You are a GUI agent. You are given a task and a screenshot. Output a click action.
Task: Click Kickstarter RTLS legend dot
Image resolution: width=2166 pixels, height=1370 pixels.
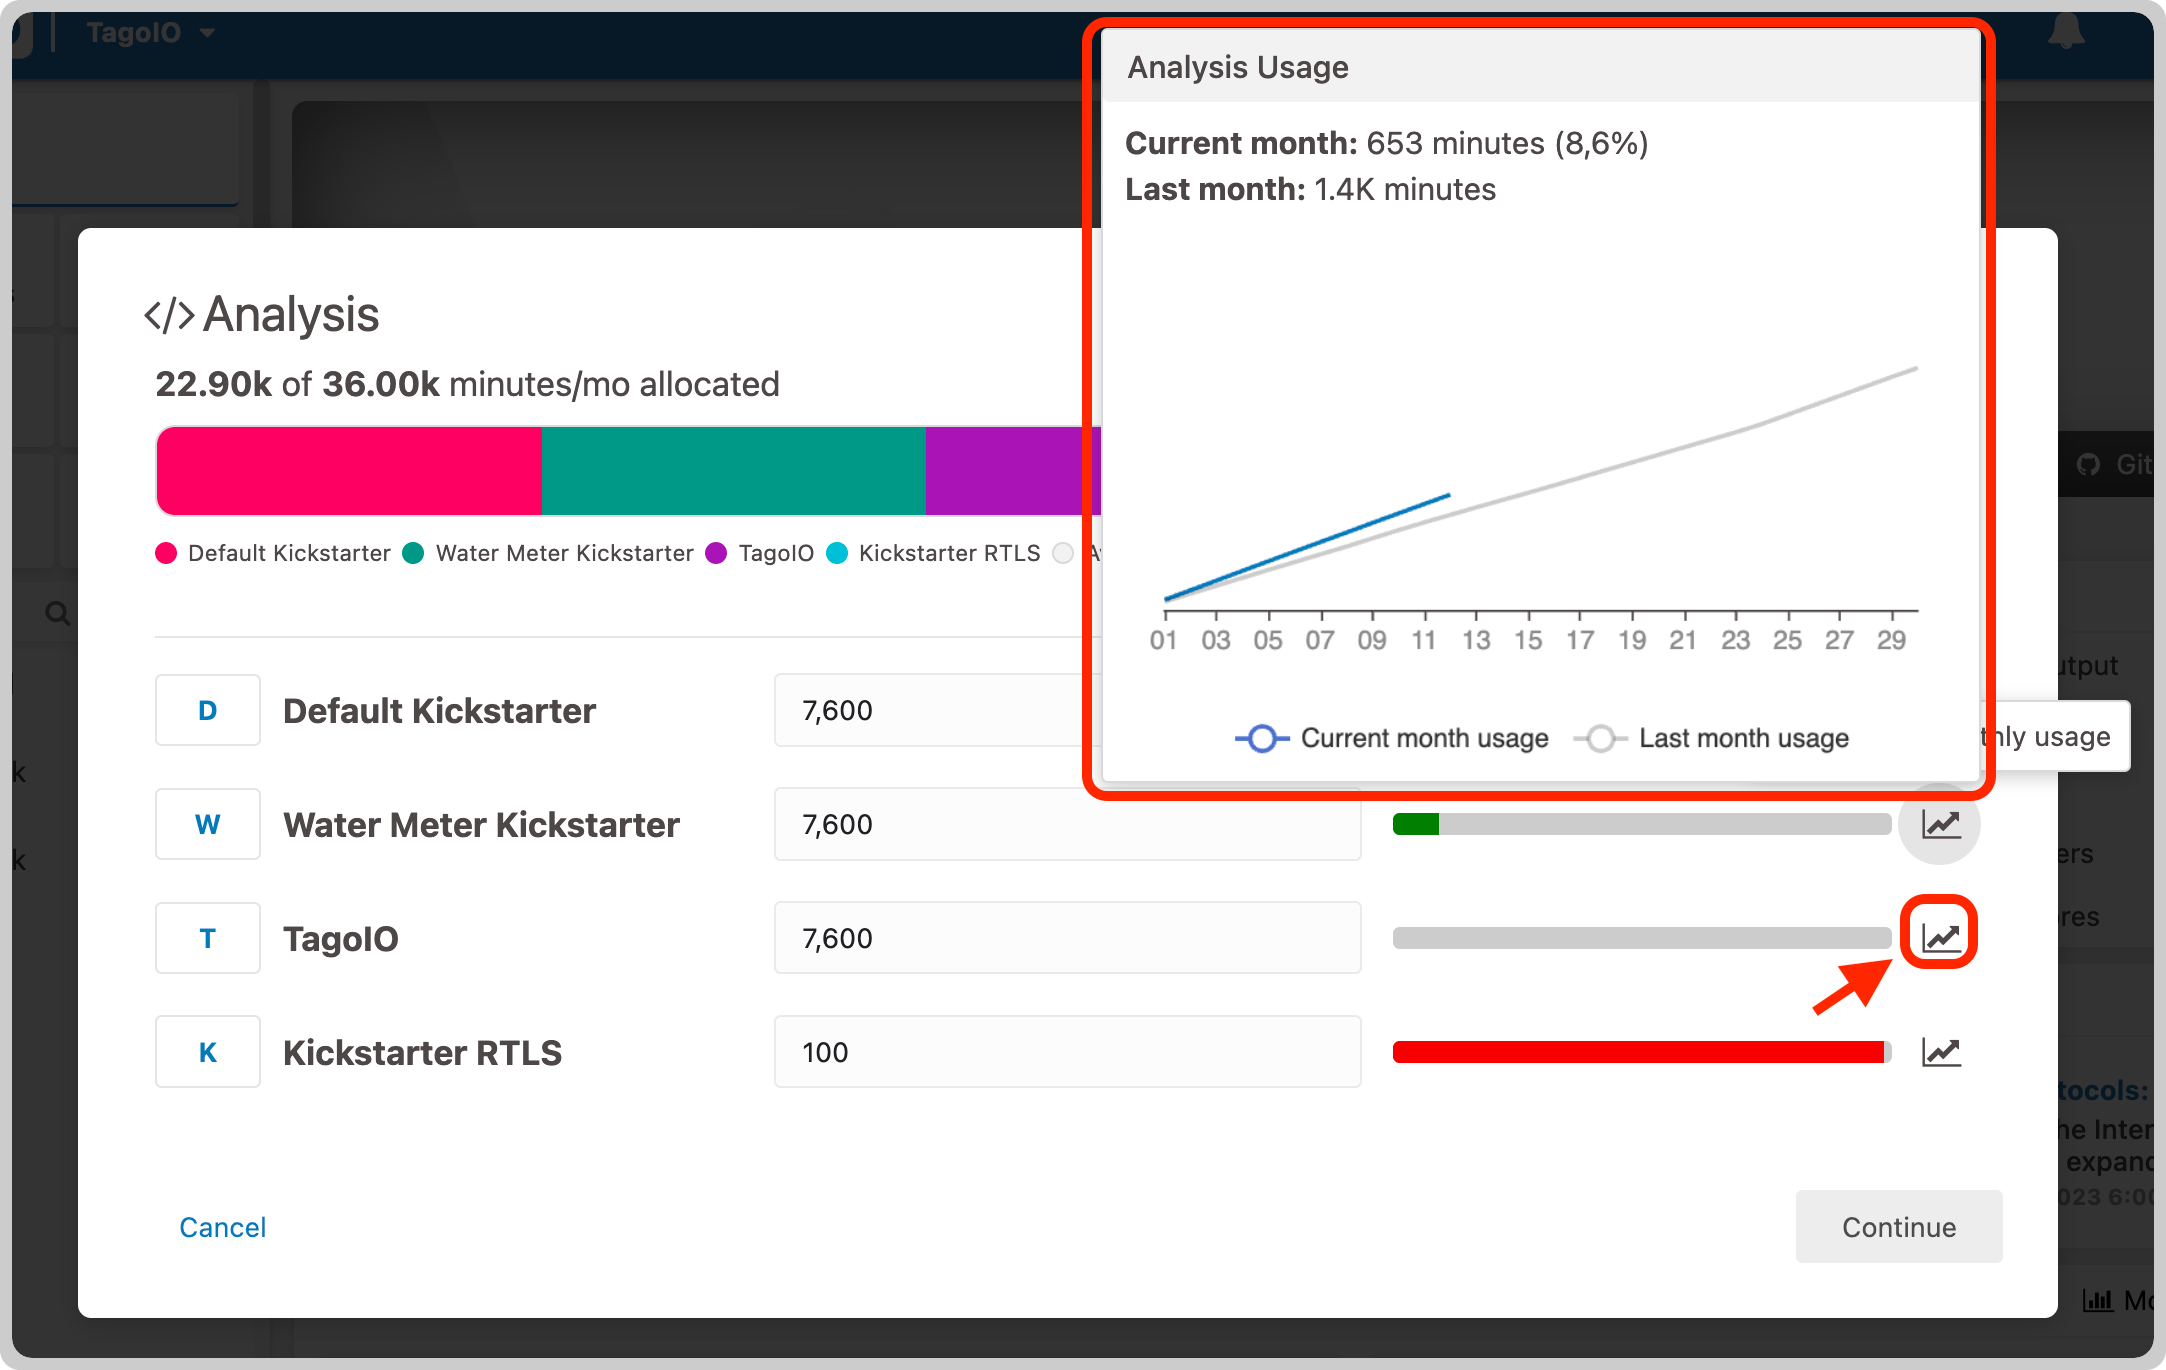tap(837, 553)
